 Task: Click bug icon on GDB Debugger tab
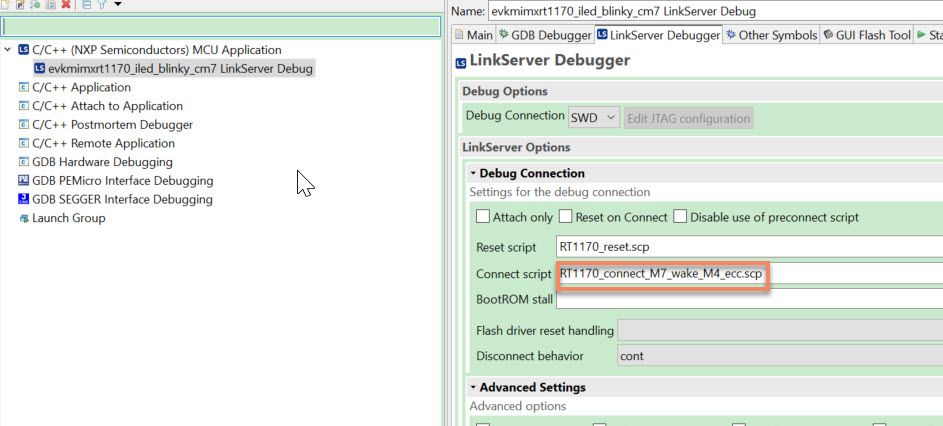504,35
